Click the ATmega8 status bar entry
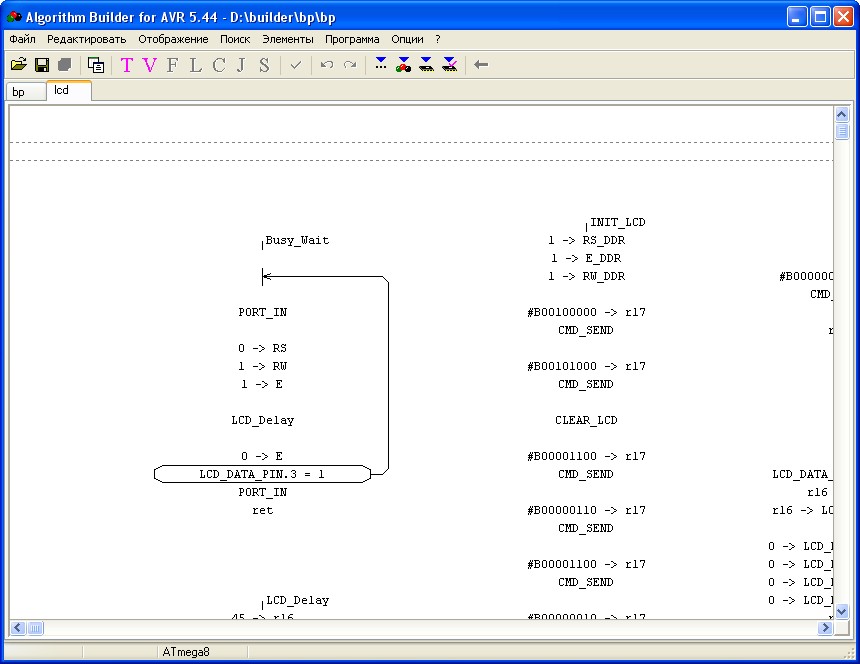Image resolution: width=860 pixels, height=664 pixels. (186, 652)
